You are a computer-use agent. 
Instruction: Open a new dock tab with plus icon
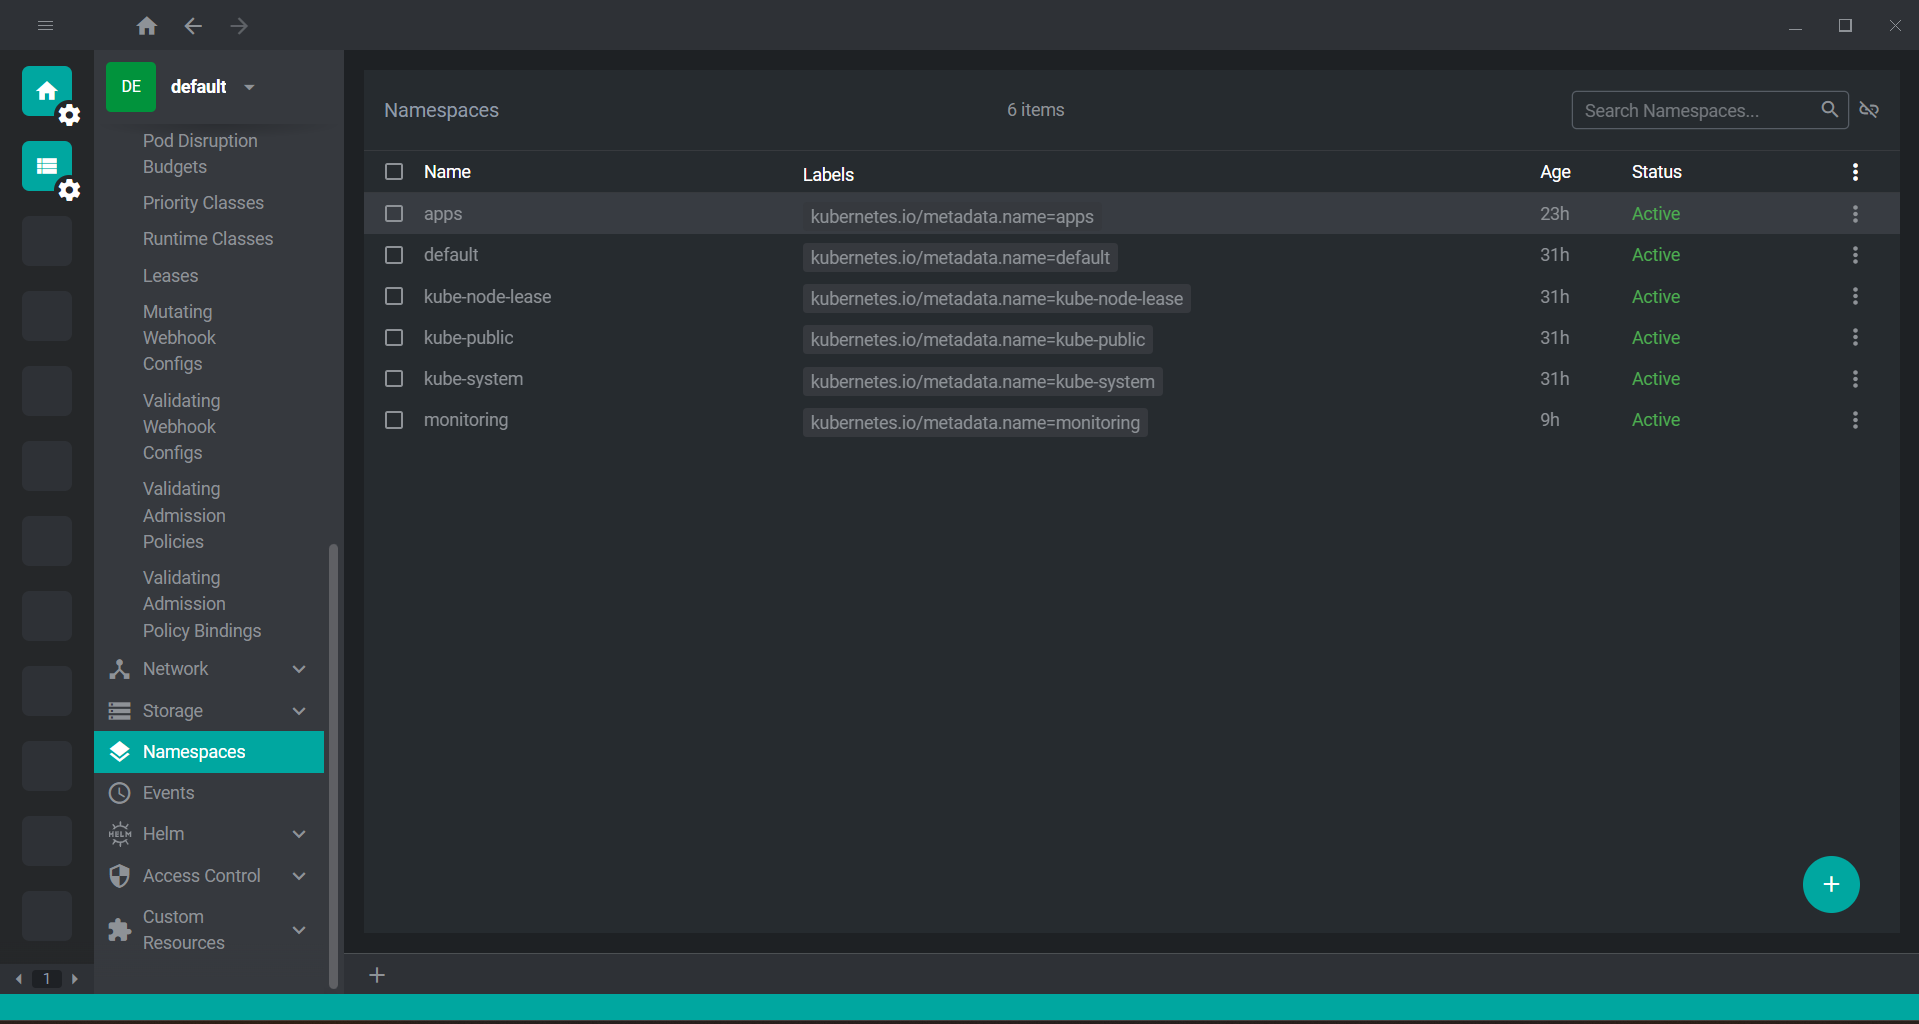click(377, 975)
